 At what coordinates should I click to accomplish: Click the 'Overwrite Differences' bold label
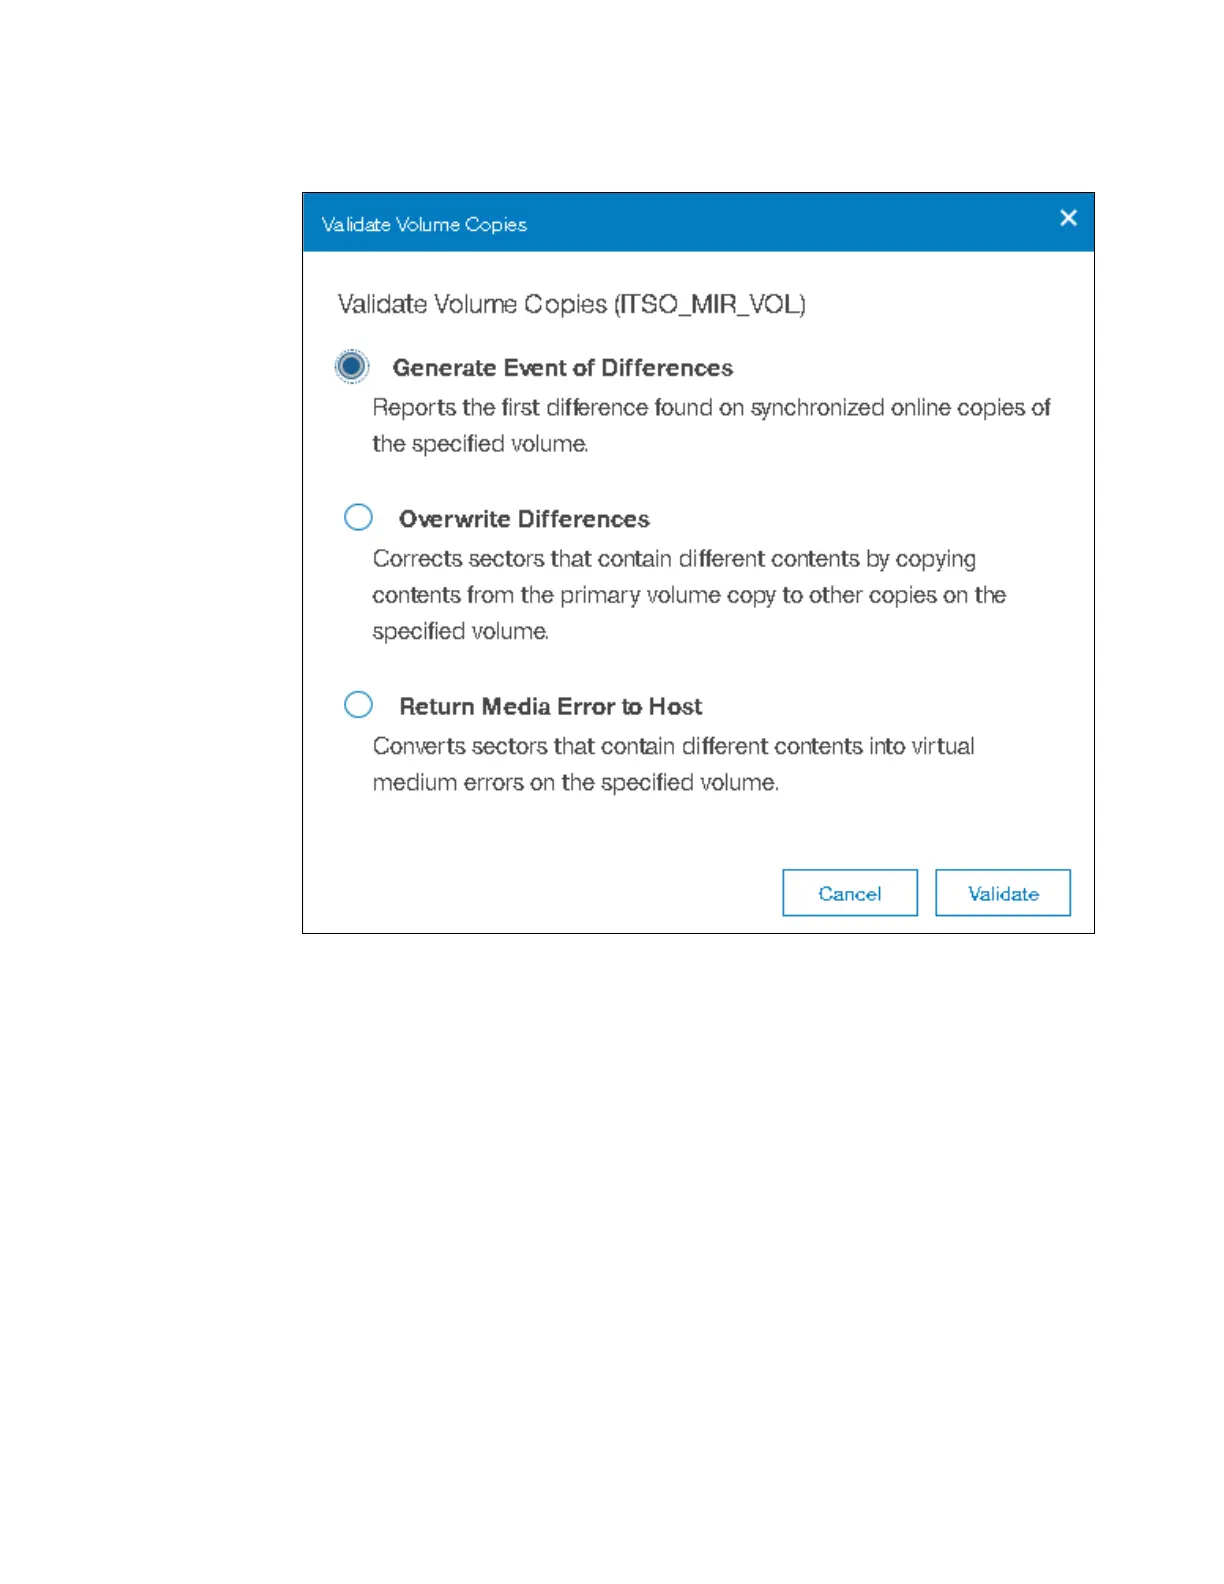tap(524, 519)
